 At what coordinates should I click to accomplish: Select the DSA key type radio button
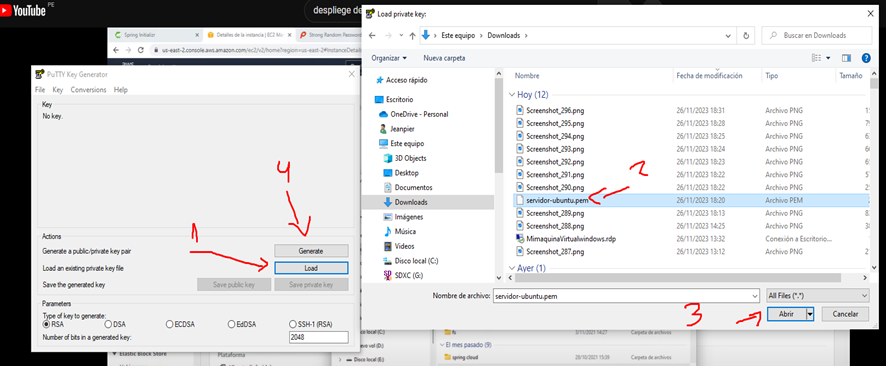[x=108, y=324]
